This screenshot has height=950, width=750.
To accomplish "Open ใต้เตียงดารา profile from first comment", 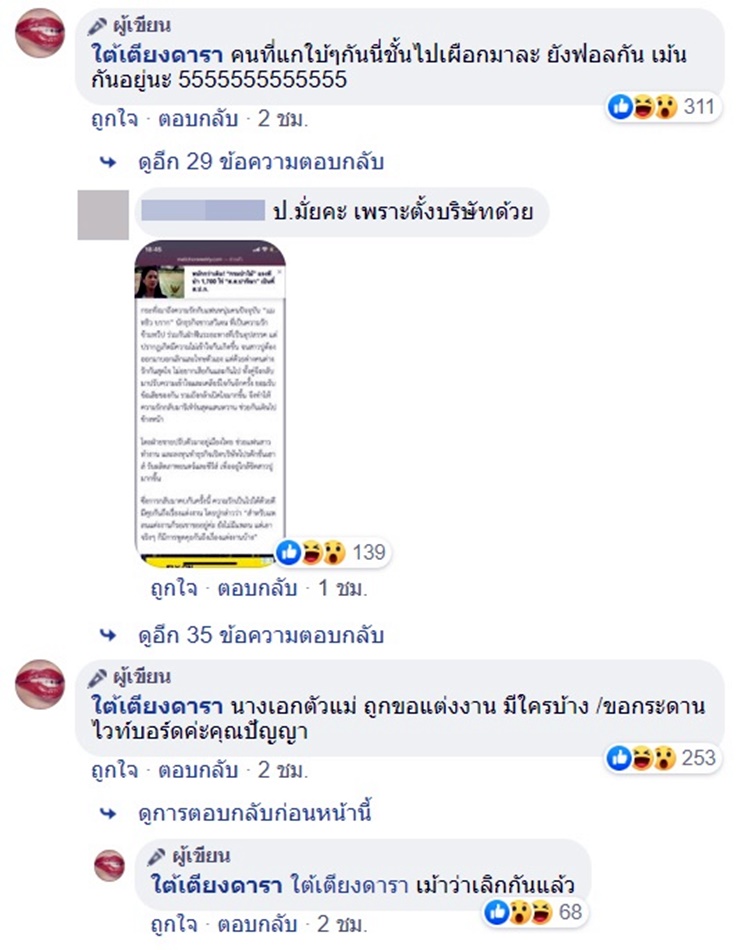I will (x=158, y=55).
